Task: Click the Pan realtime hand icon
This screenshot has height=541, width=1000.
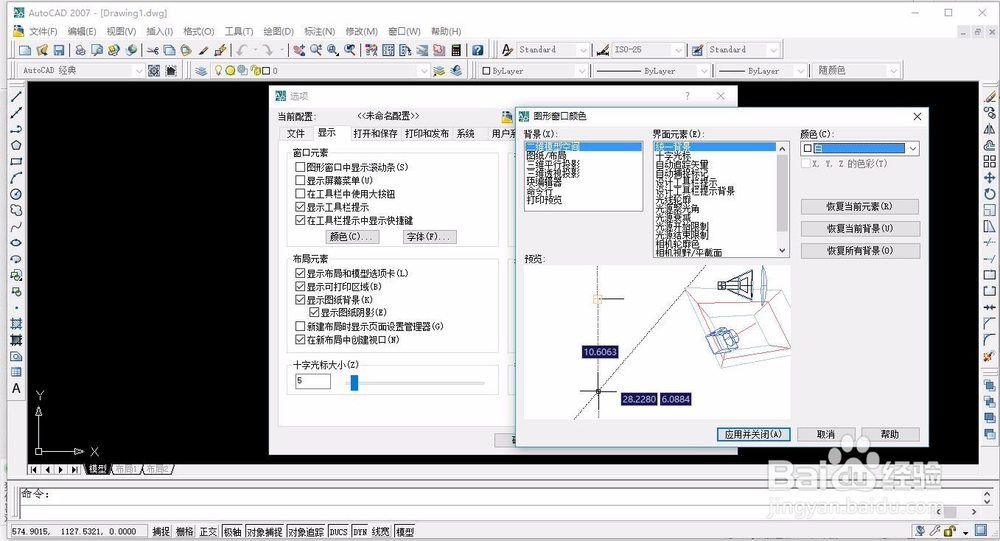Action: point(298,50)
